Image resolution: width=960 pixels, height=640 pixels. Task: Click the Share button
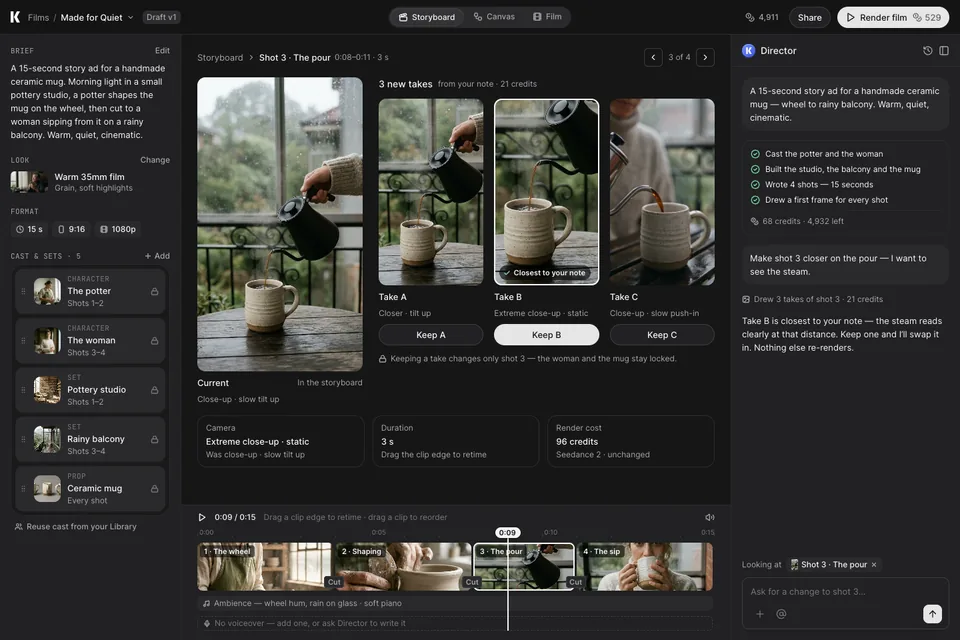809,18
